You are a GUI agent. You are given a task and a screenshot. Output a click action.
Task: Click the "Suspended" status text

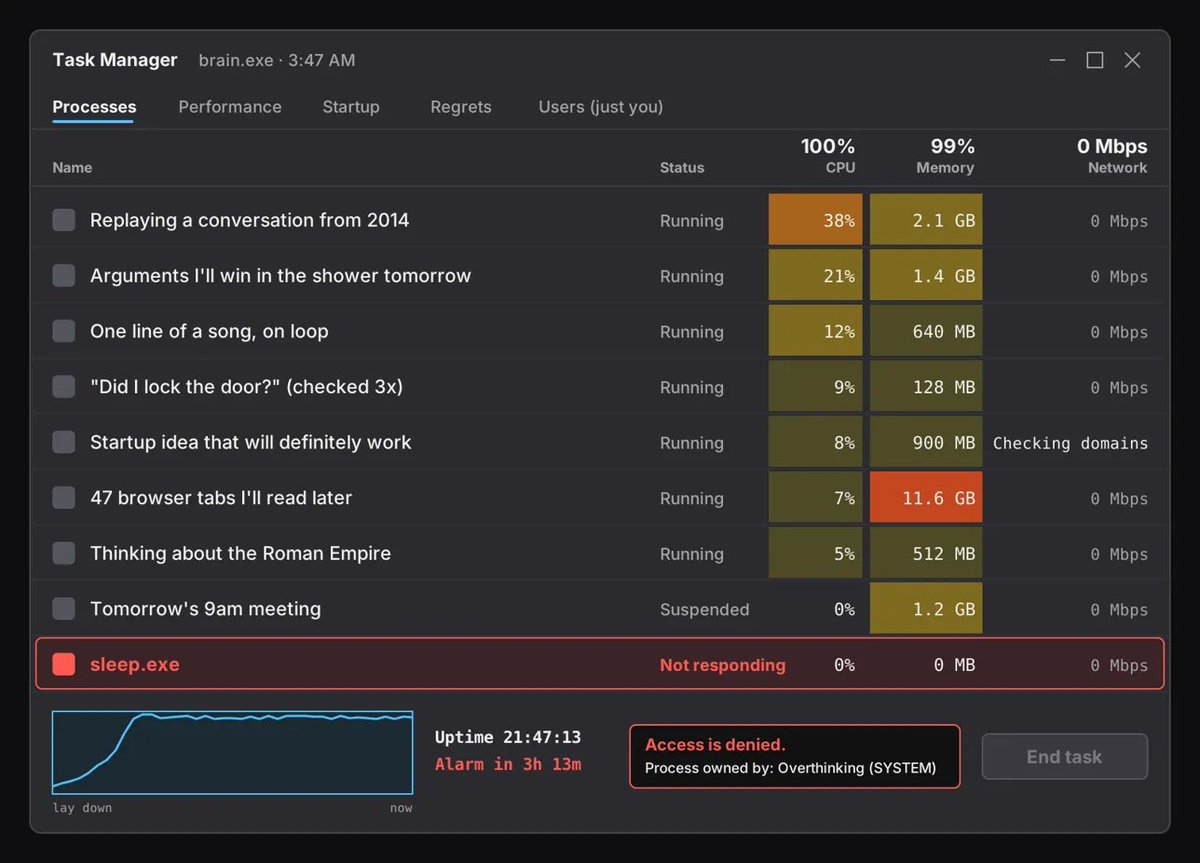[704, 609]
